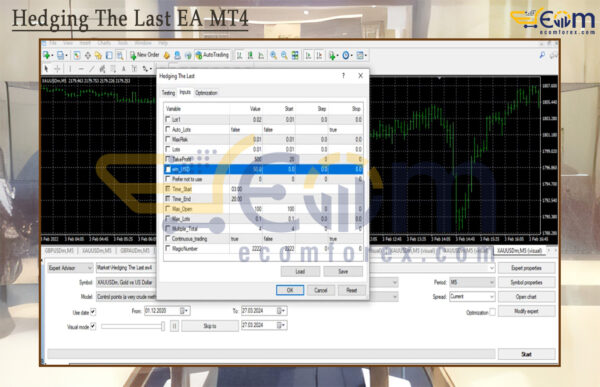Select the GBPUSDm,M5 chart tab

click(59, 251)
